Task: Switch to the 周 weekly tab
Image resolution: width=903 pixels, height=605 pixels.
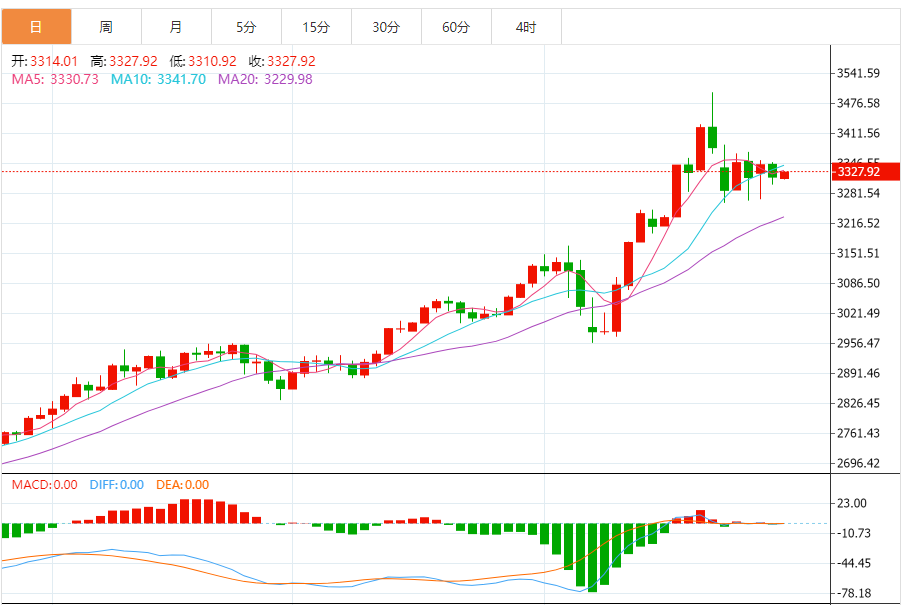Action: click(106, 26)
